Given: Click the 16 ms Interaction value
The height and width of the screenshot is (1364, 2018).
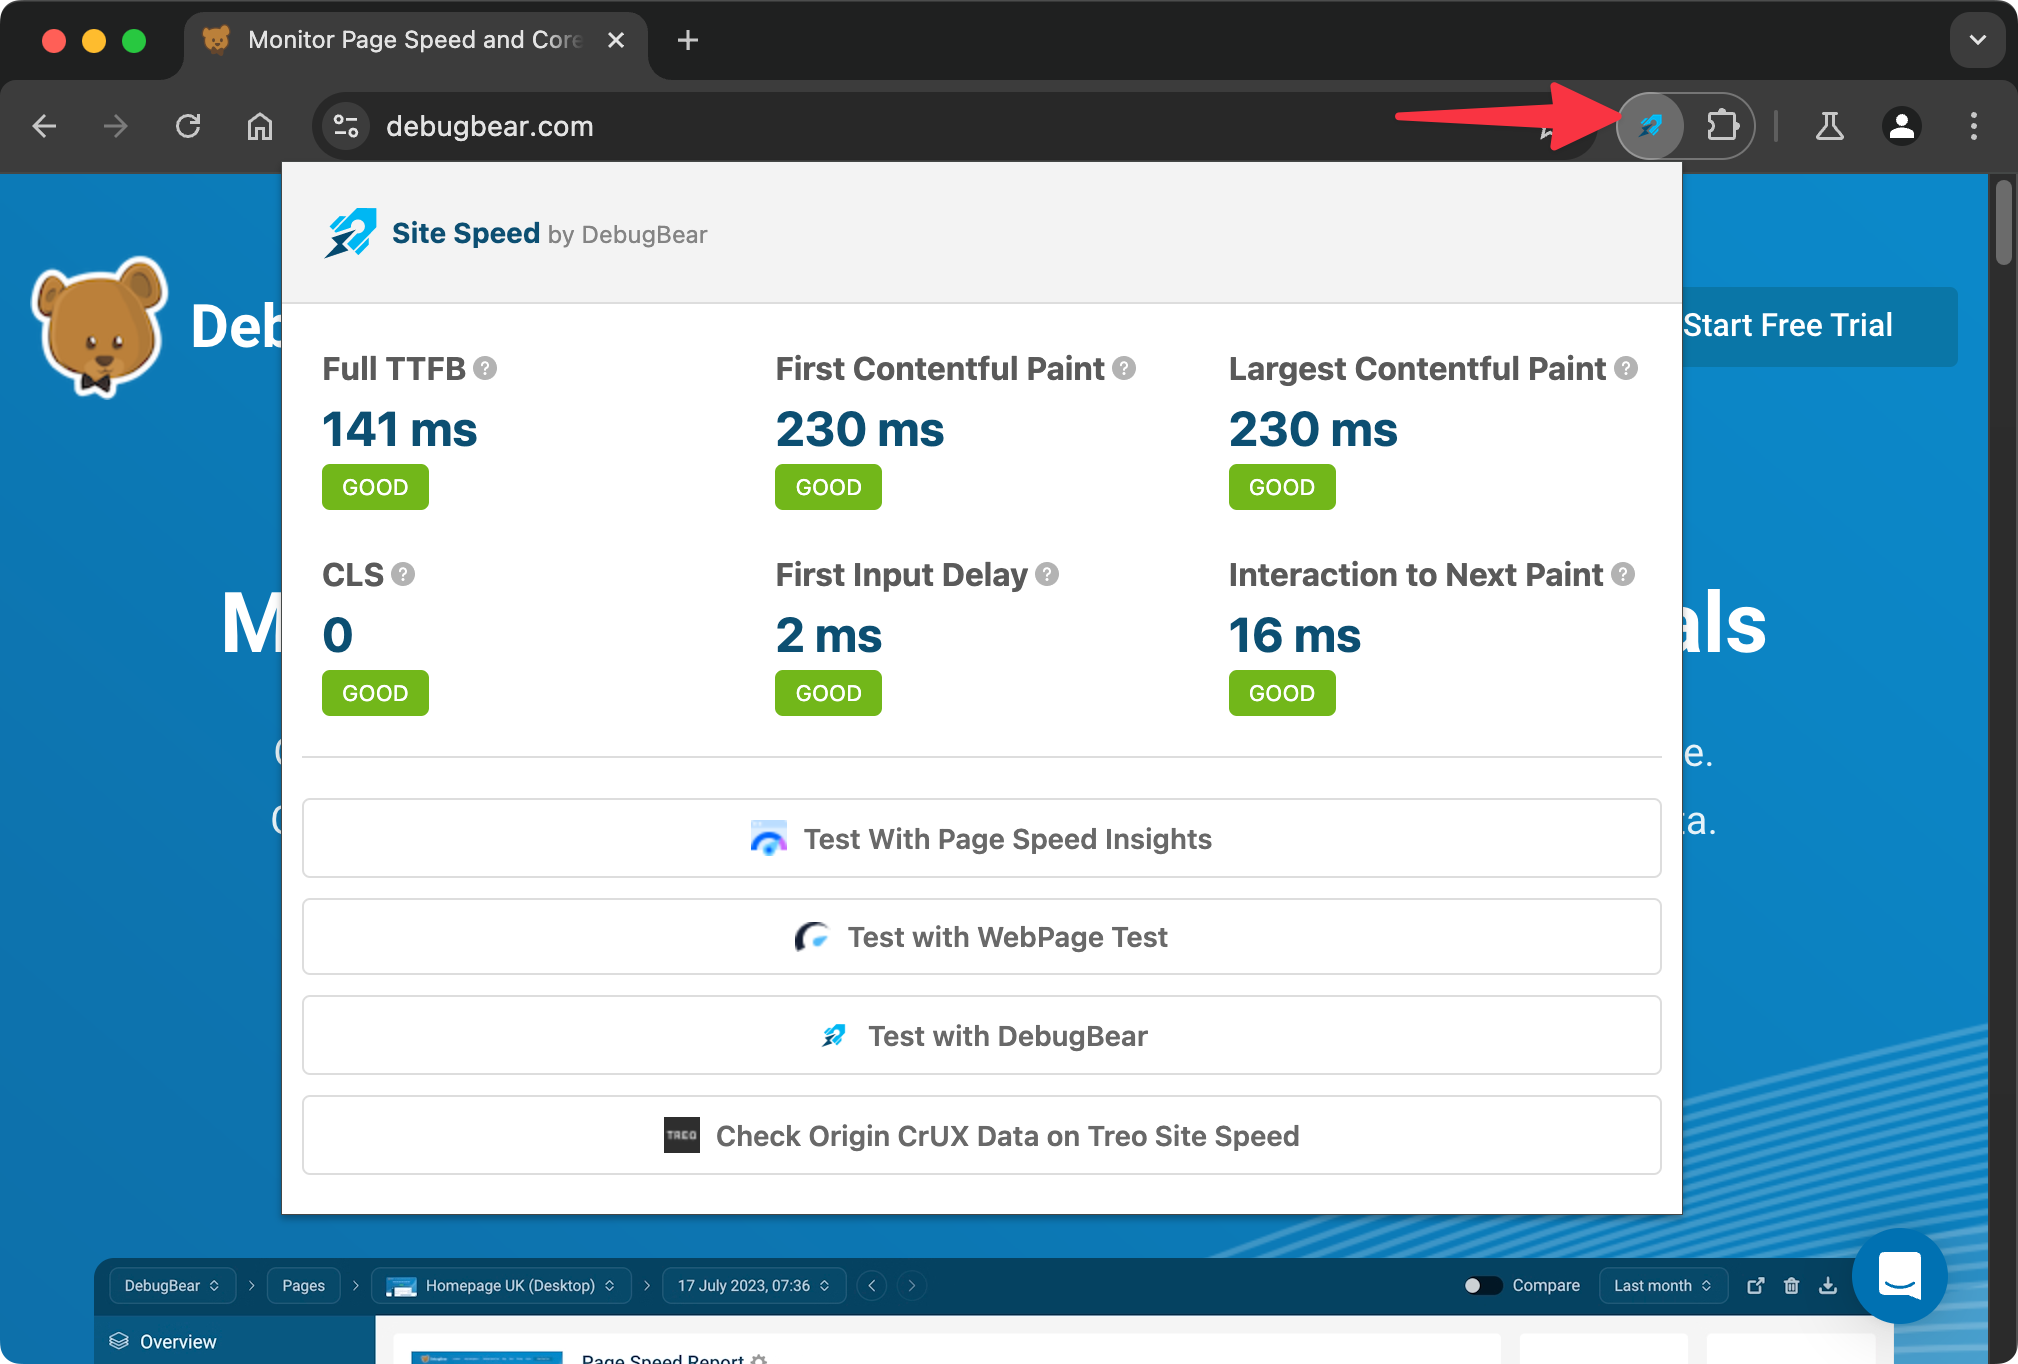Looking at the screenshot, I should [x=1294, y=636].
